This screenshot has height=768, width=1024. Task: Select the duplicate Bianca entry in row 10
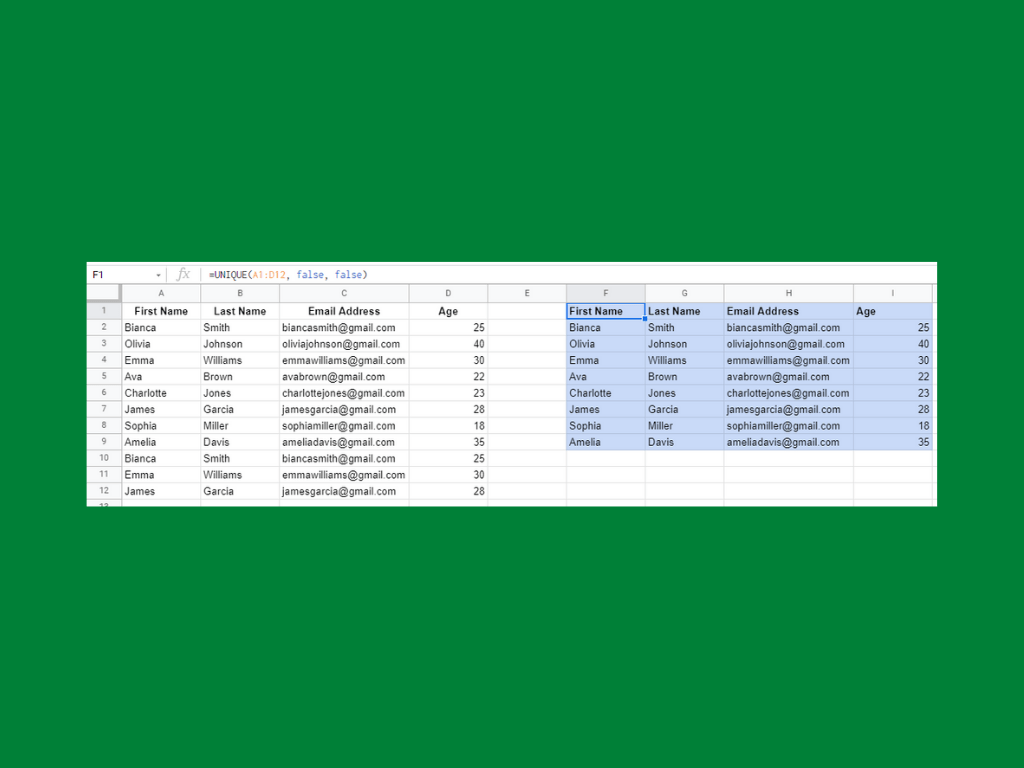[160, 458]
